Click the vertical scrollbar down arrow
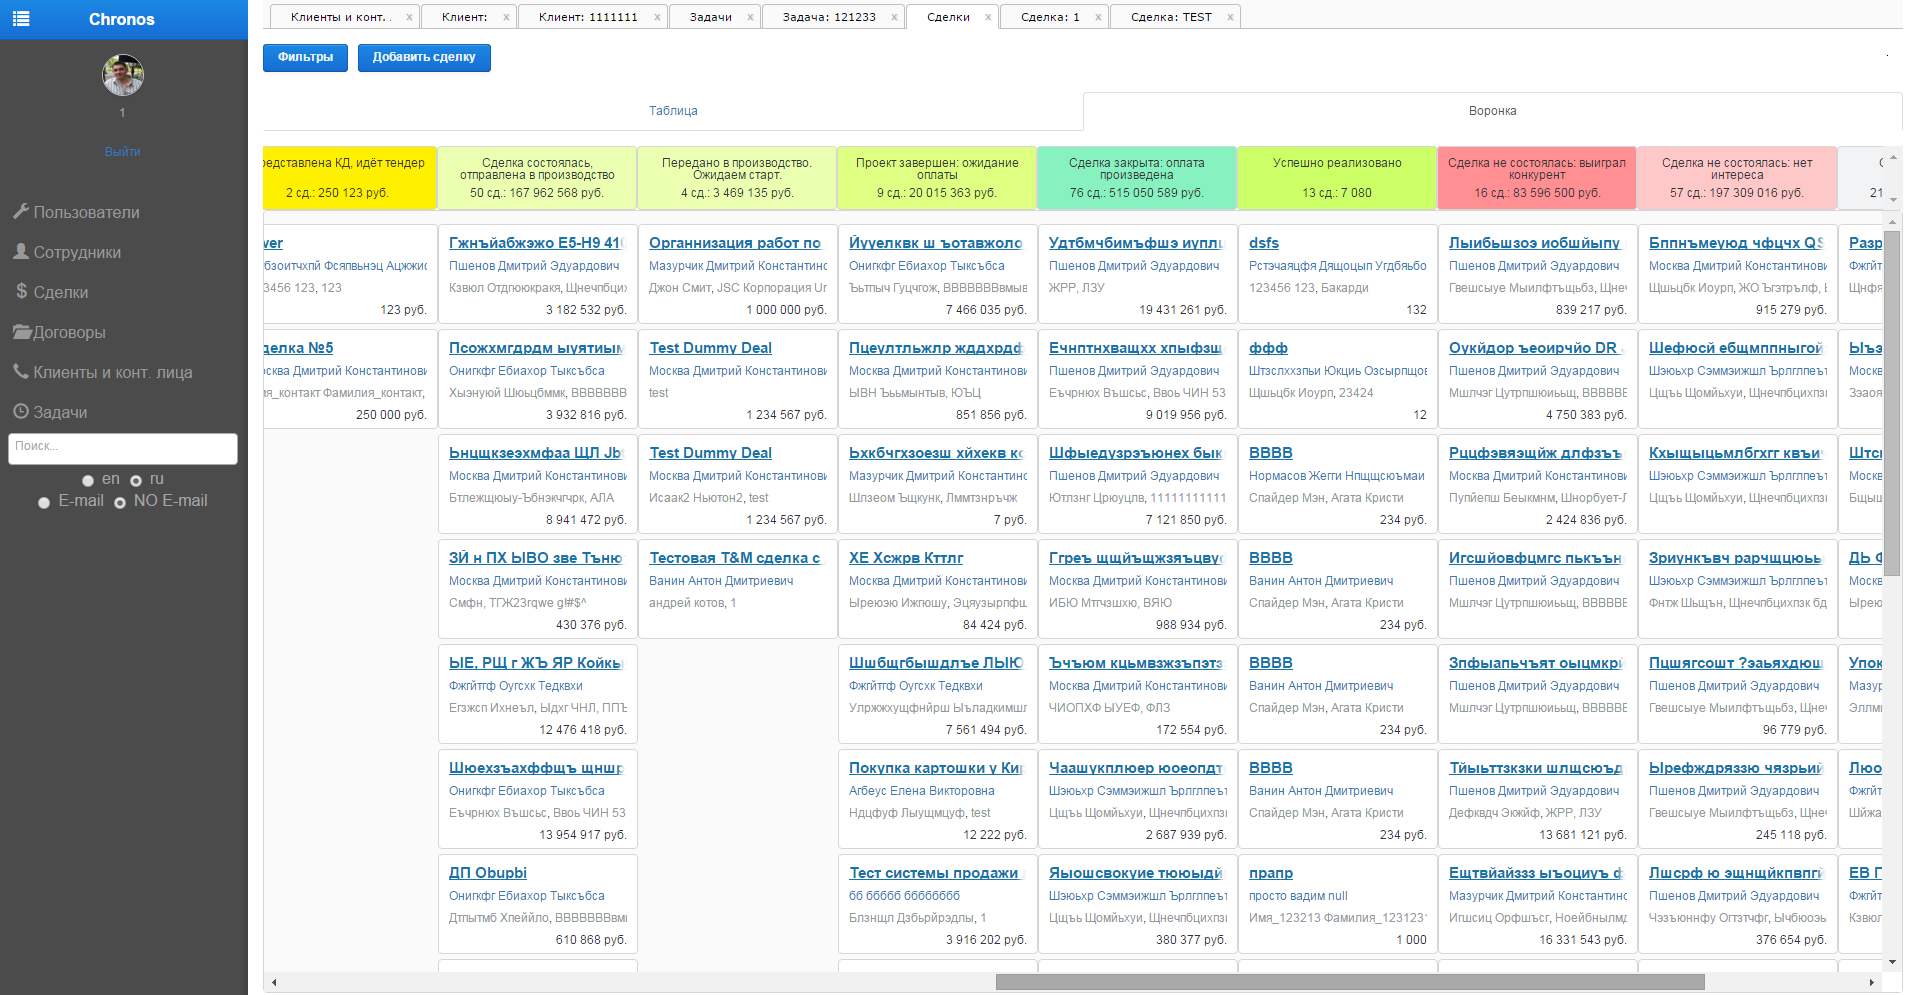This screenshot has width=1918, height=995. (x=1892, y=962)
